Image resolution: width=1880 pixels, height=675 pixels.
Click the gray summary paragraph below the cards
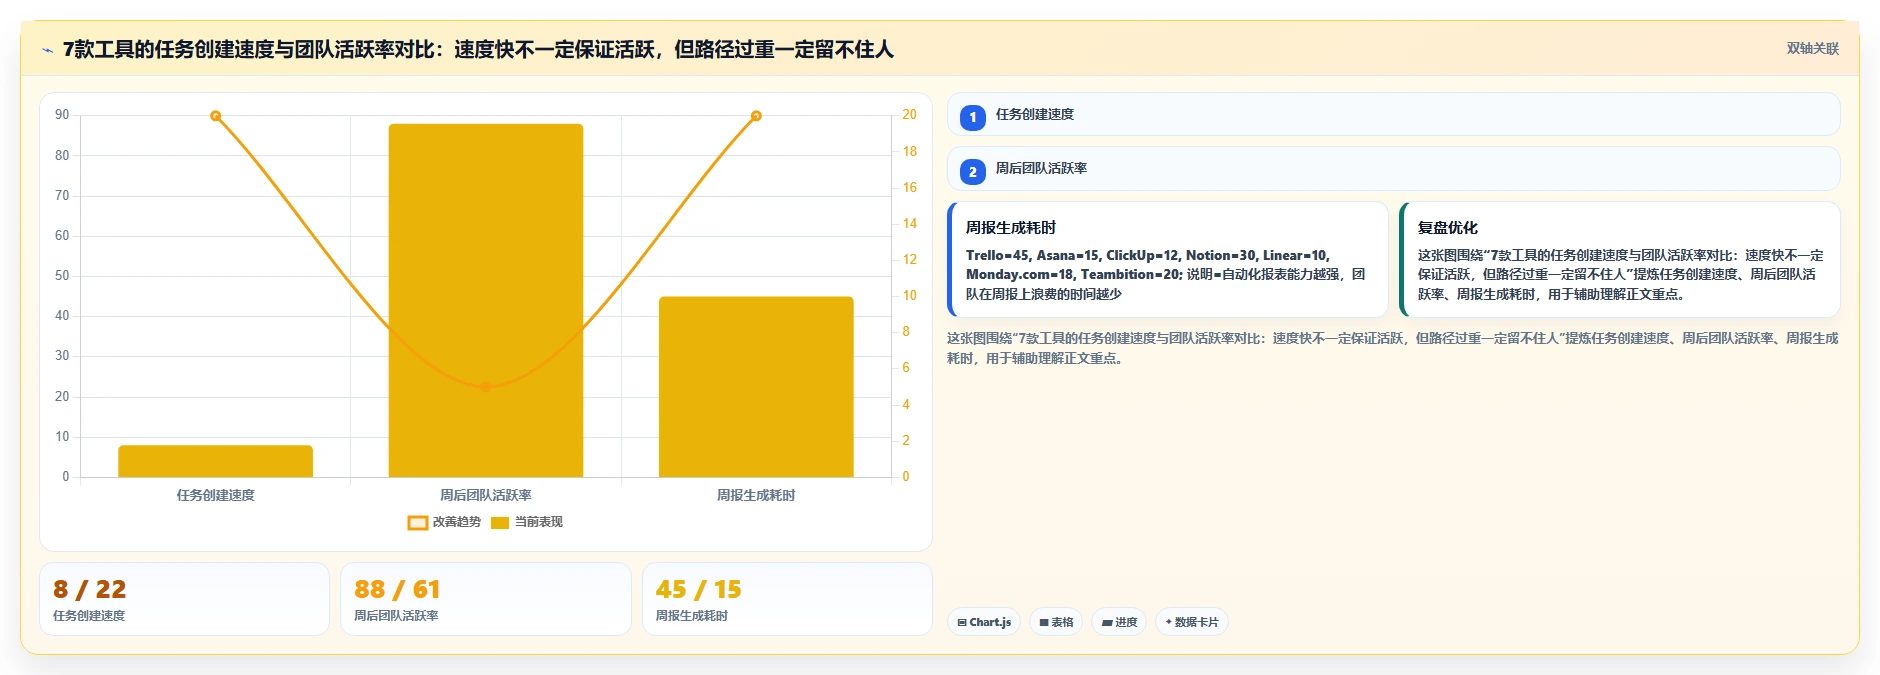tap(1393, 348)
